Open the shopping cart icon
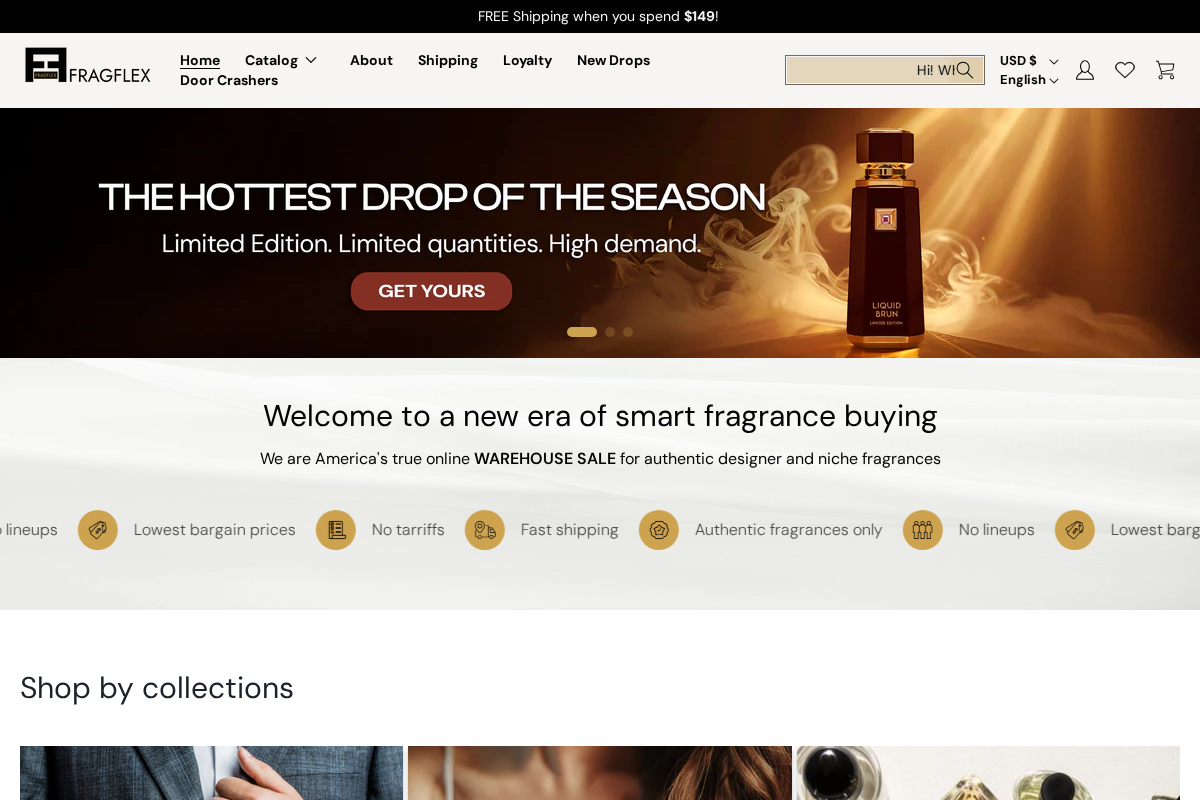 [x=1165, y=70]
